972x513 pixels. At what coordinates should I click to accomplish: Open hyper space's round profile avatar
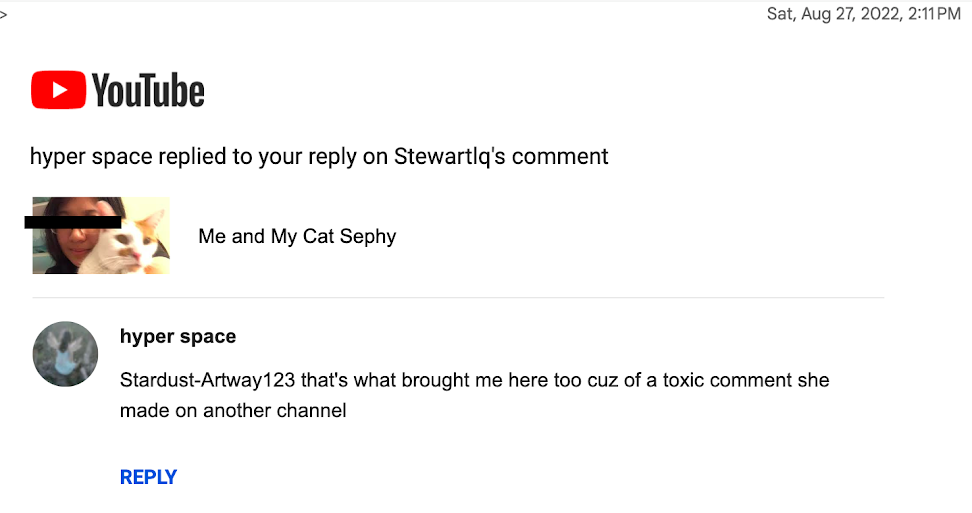66,354
